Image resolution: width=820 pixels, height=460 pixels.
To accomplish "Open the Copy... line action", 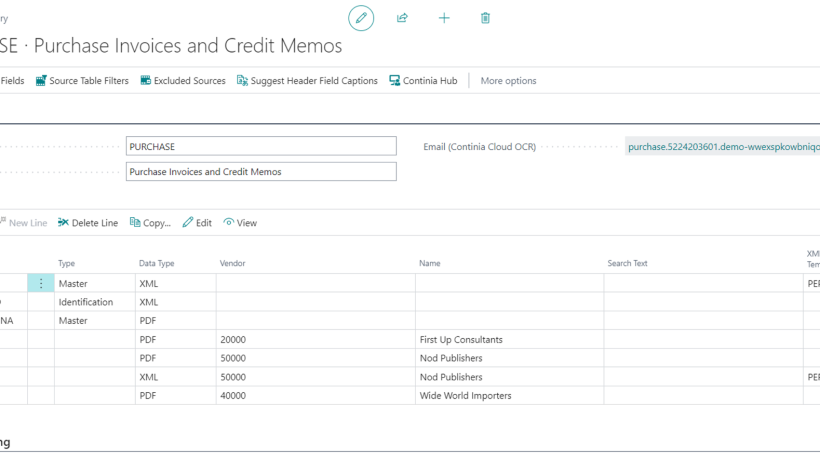I will [x=150, y=223].
